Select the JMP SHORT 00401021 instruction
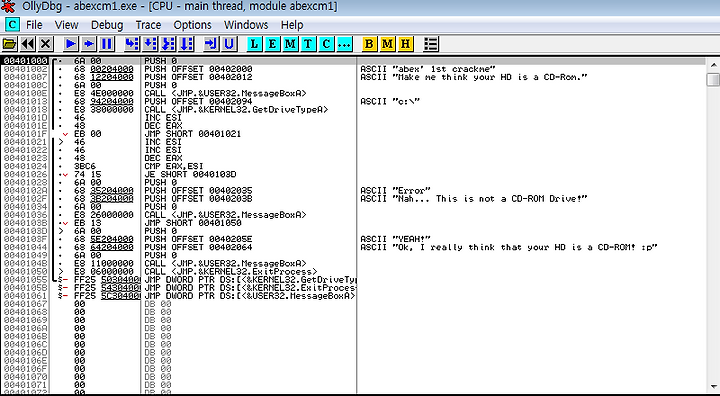Viewport: 720px width, 396px height. [x=192, y=134]
